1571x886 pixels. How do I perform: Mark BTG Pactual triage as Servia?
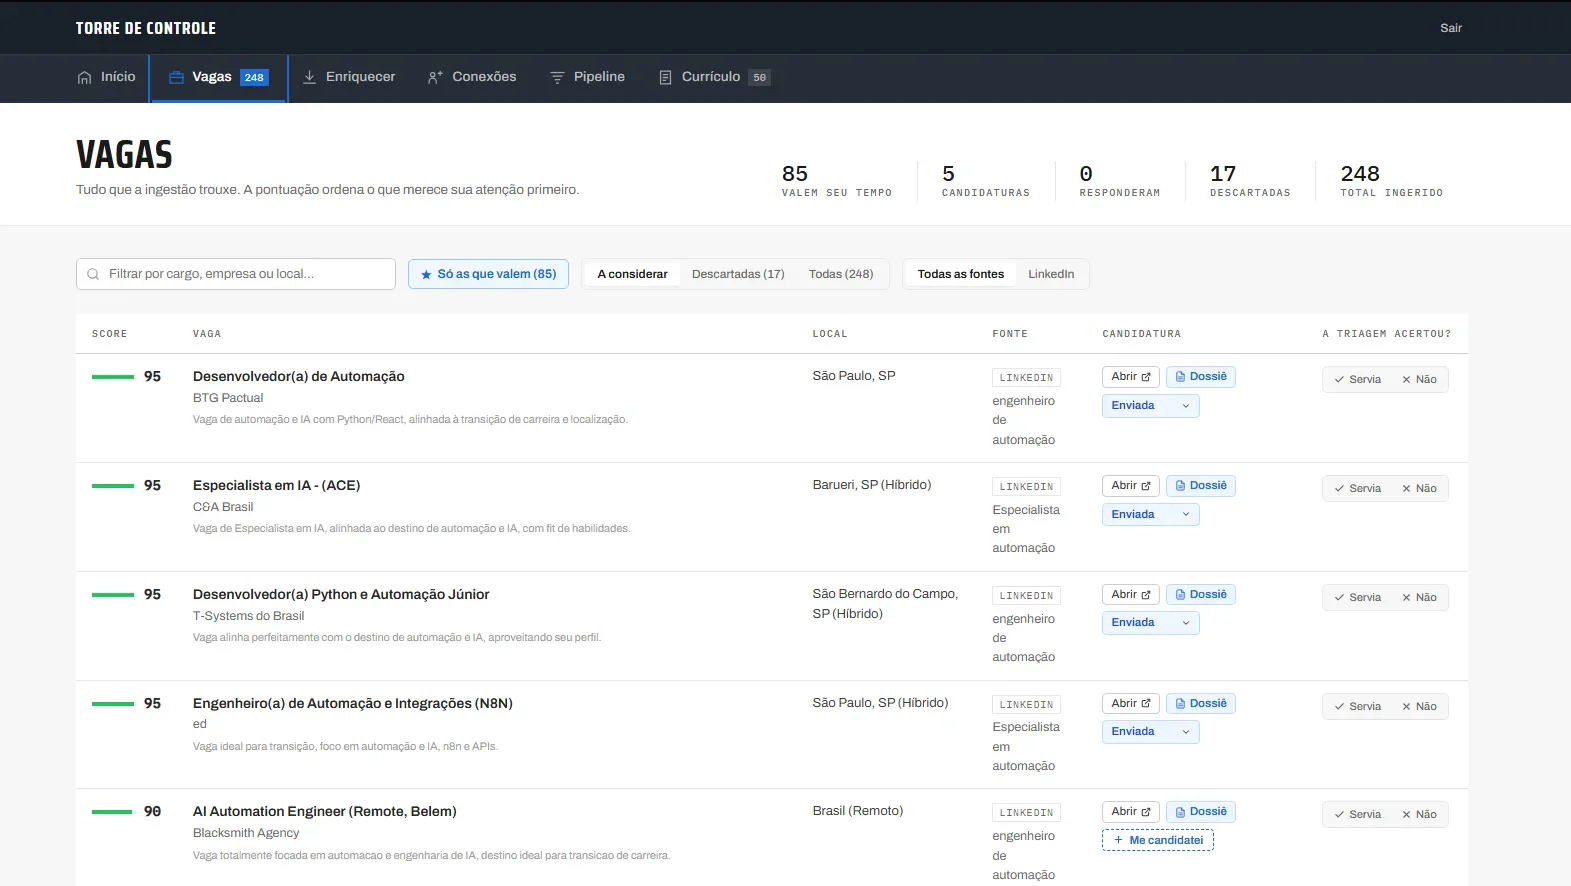pos(1357,380)
